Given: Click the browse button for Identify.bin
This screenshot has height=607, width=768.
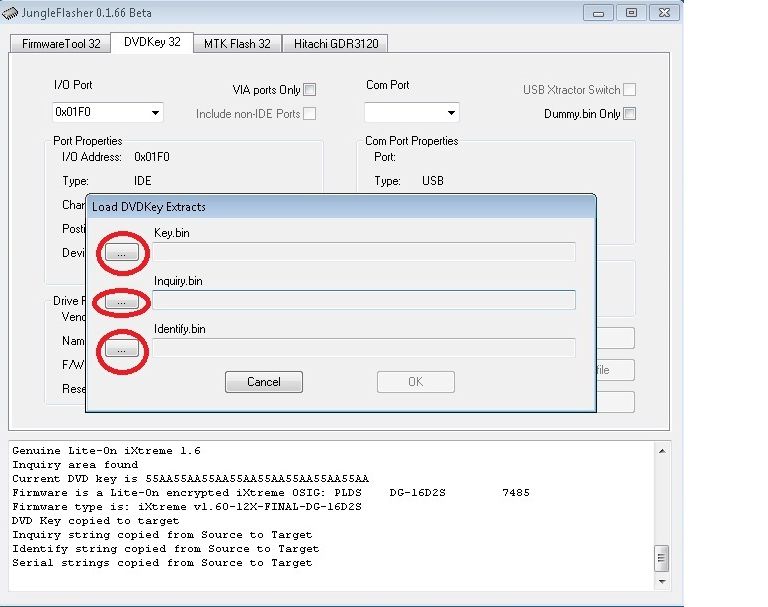Looking at the screenshot, I should [x=121, y=349].
